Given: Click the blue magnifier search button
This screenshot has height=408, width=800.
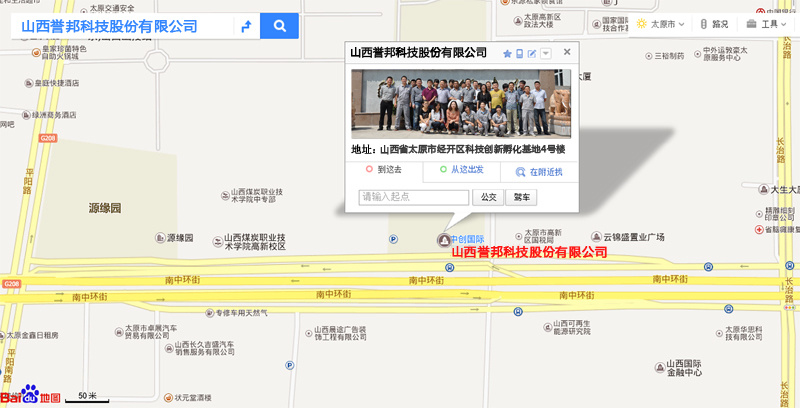Looking at the screenshot, I should coord(279,26).
